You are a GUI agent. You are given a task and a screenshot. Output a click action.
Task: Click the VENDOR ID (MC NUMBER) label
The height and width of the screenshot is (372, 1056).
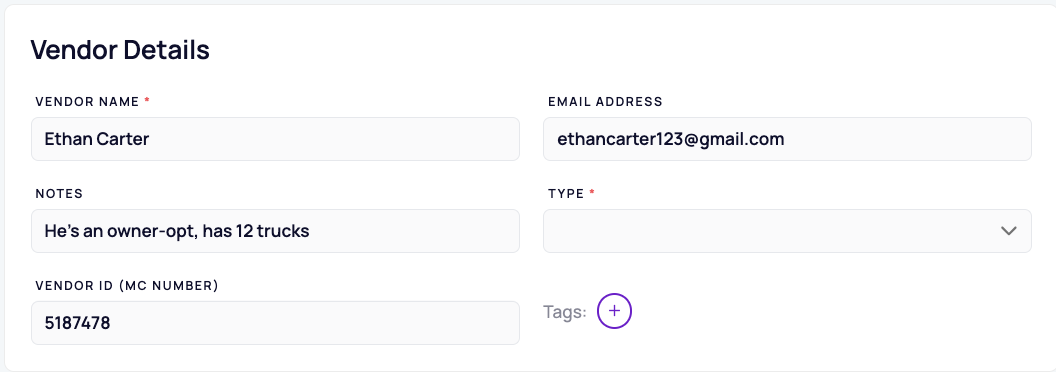pyautogui.click(x=127, y=286)
